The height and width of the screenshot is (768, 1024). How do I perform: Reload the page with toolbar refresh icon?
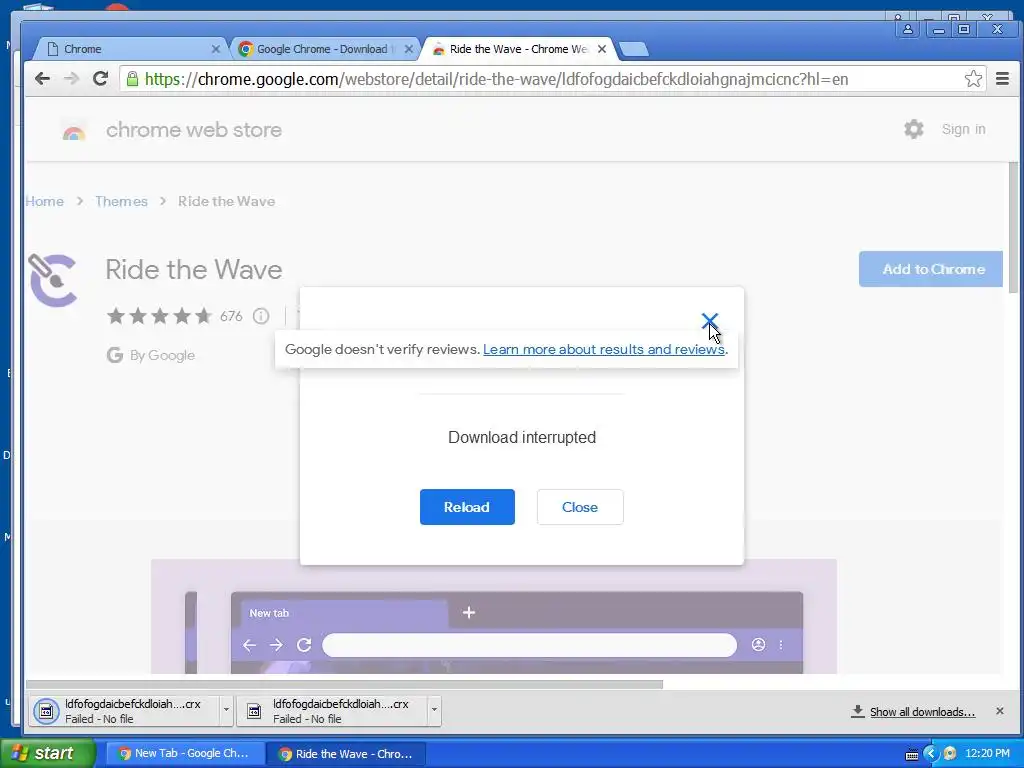[100, 79]
